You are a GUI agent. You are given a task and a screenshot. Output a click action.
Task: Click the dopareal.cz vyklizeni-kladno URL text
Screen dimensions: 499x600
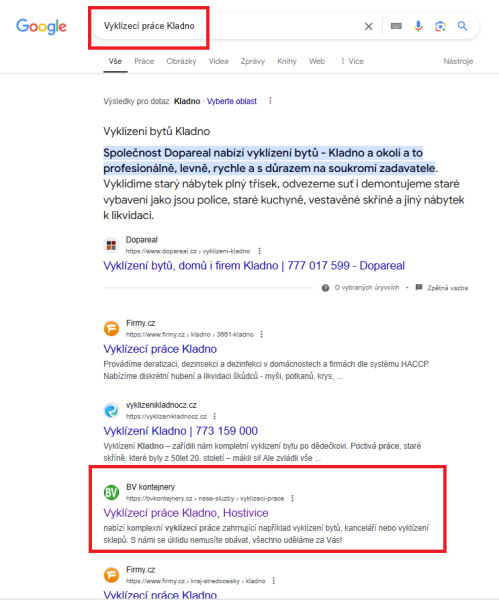tap(188, 251)
